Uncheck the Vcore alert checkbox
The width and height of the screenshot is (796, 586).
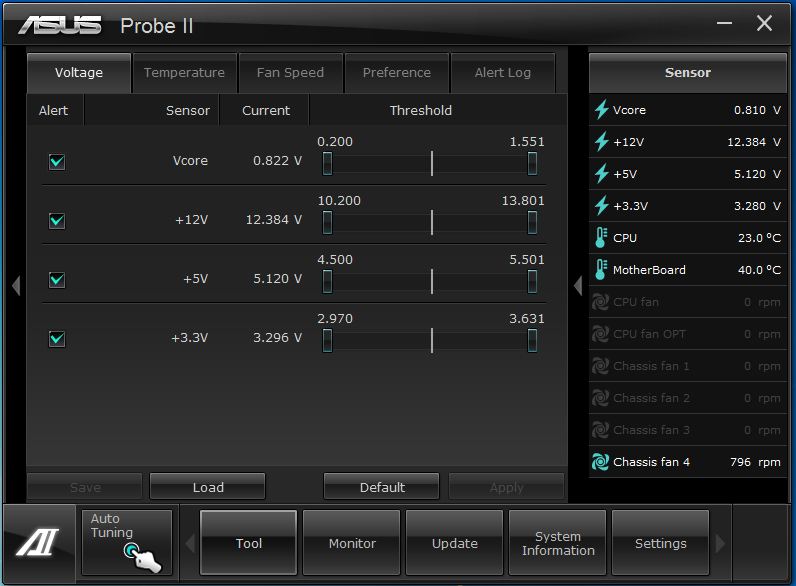pyautogui.click(x=57, y=162)
